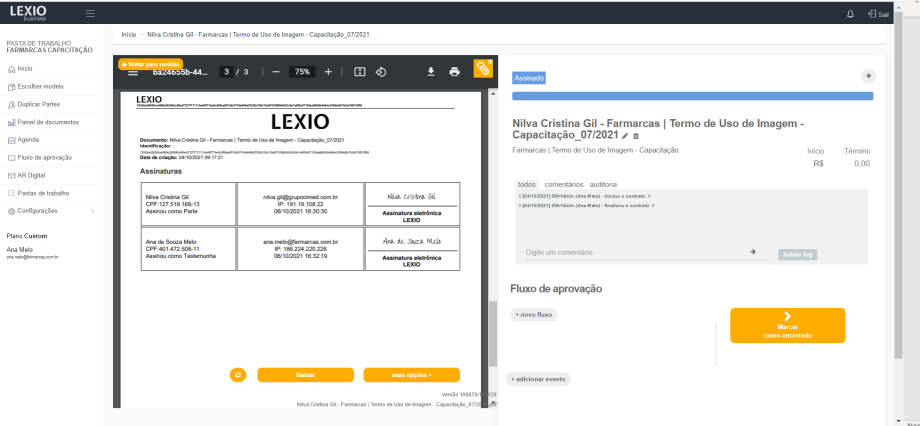Image resolution: width=920 pixels, height=426 pixels.
Task: Zoom out of the PDF with minus
Action: pyautogui.click(x=276, y=72)
